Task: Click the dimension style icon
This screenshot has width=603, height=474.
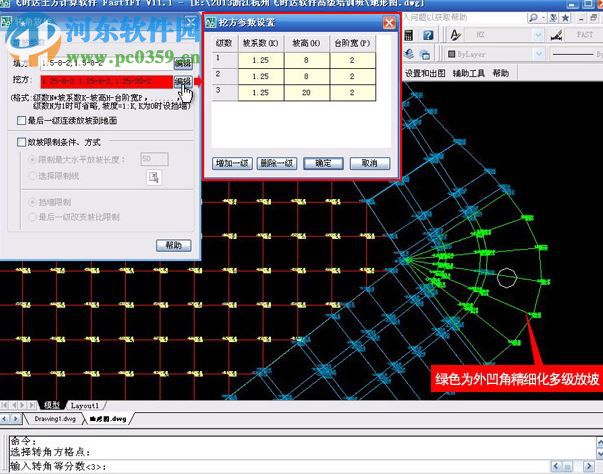Action: coord(559,35)
